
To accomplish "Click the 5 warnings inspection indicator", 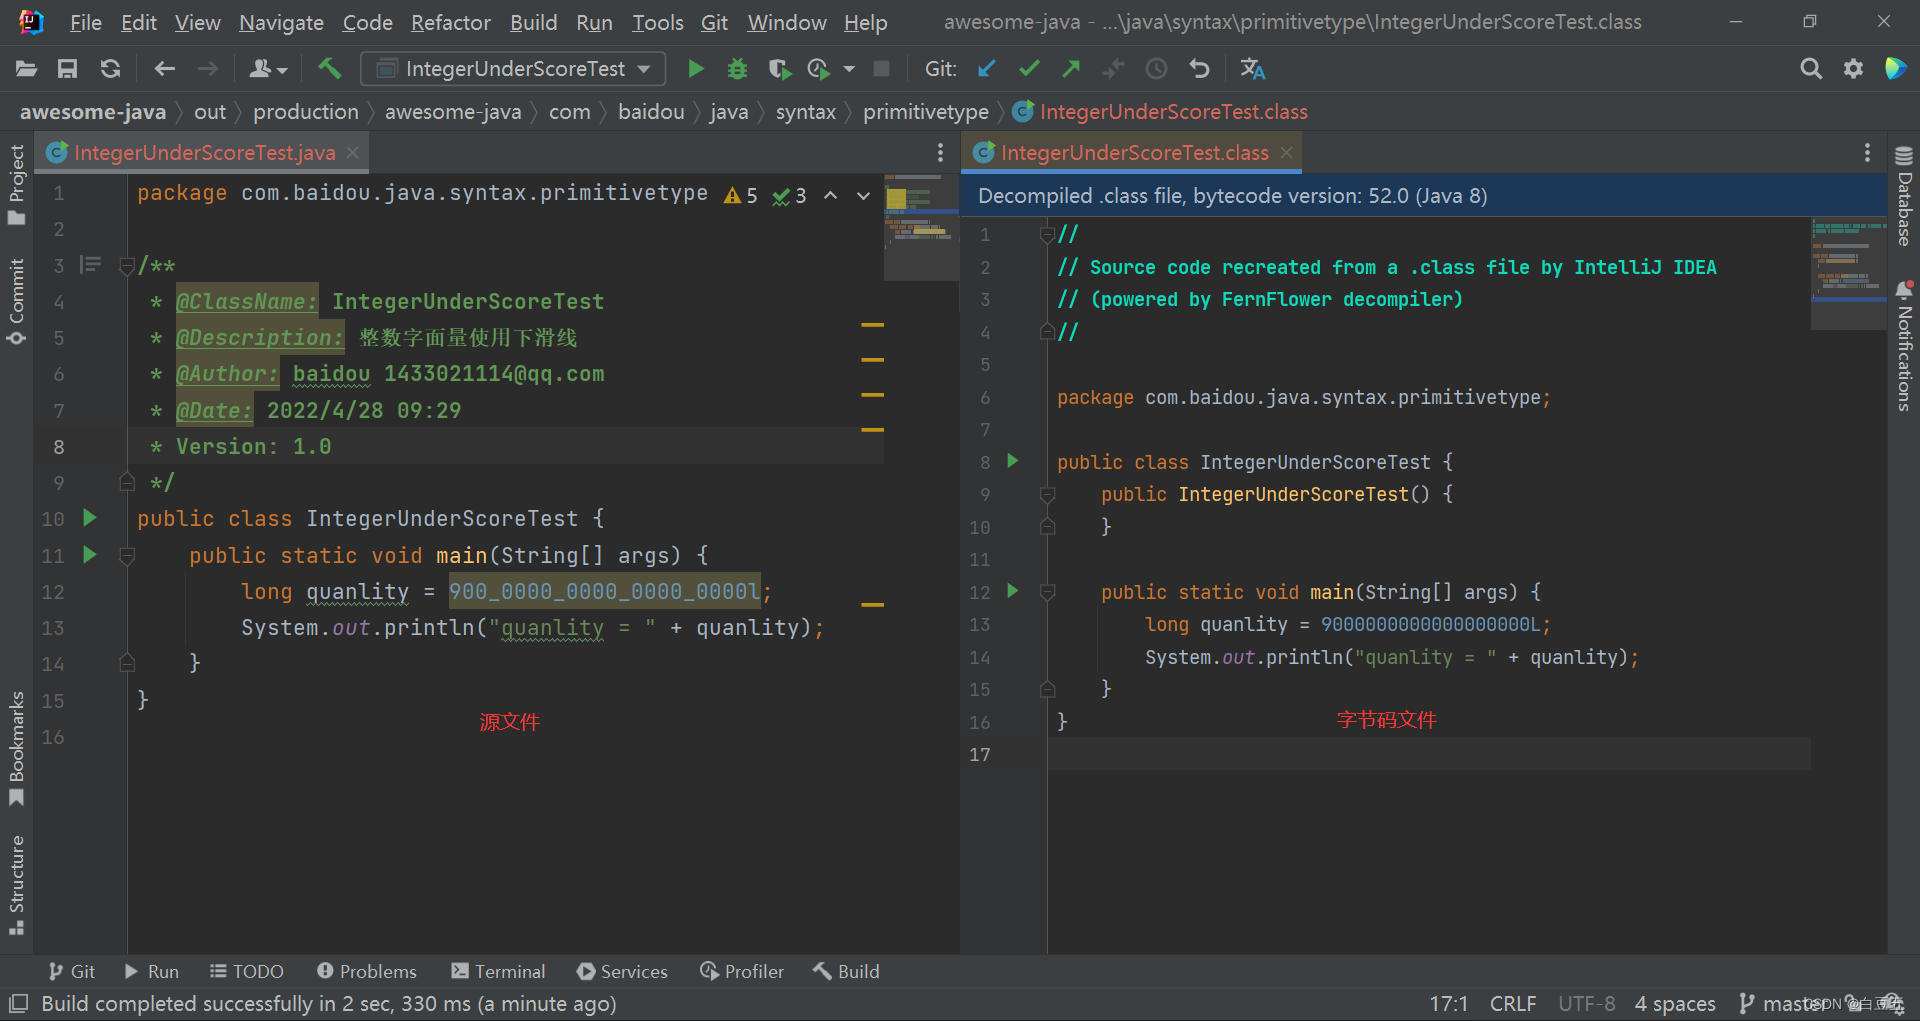I will [741, 196].
